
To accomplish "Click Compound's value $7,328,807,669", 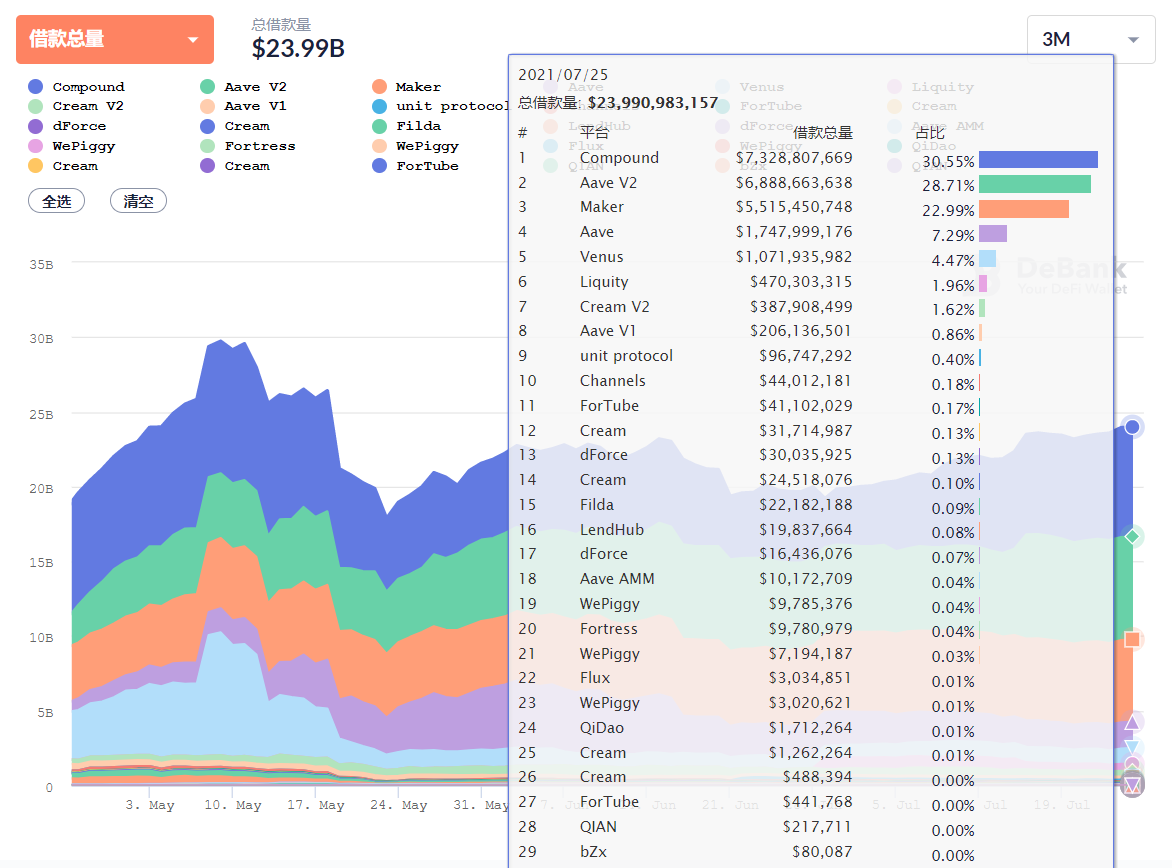I will [794, 158].
